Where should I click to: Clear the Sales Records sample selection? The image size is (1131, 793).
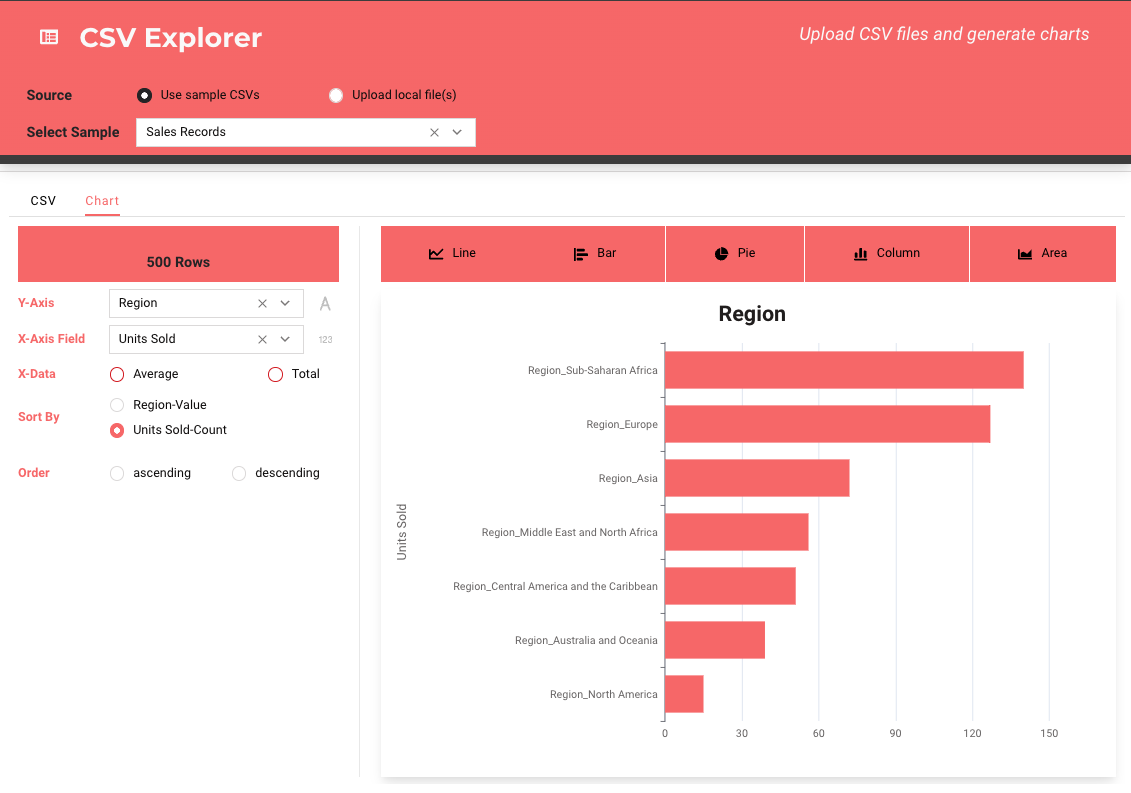pos(434,132)
